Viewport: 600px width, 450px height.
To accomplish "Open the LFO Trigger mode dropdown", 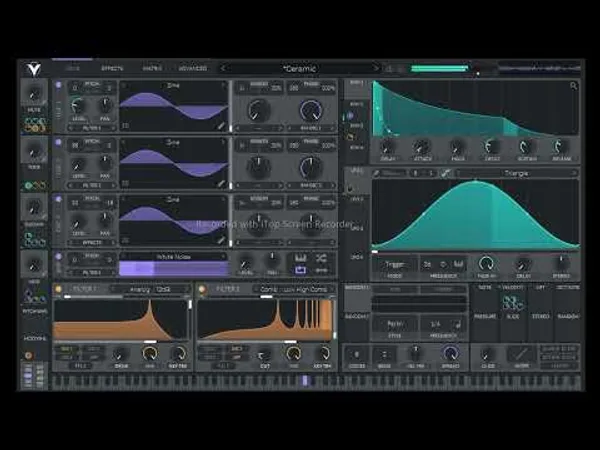I will 395,264.
